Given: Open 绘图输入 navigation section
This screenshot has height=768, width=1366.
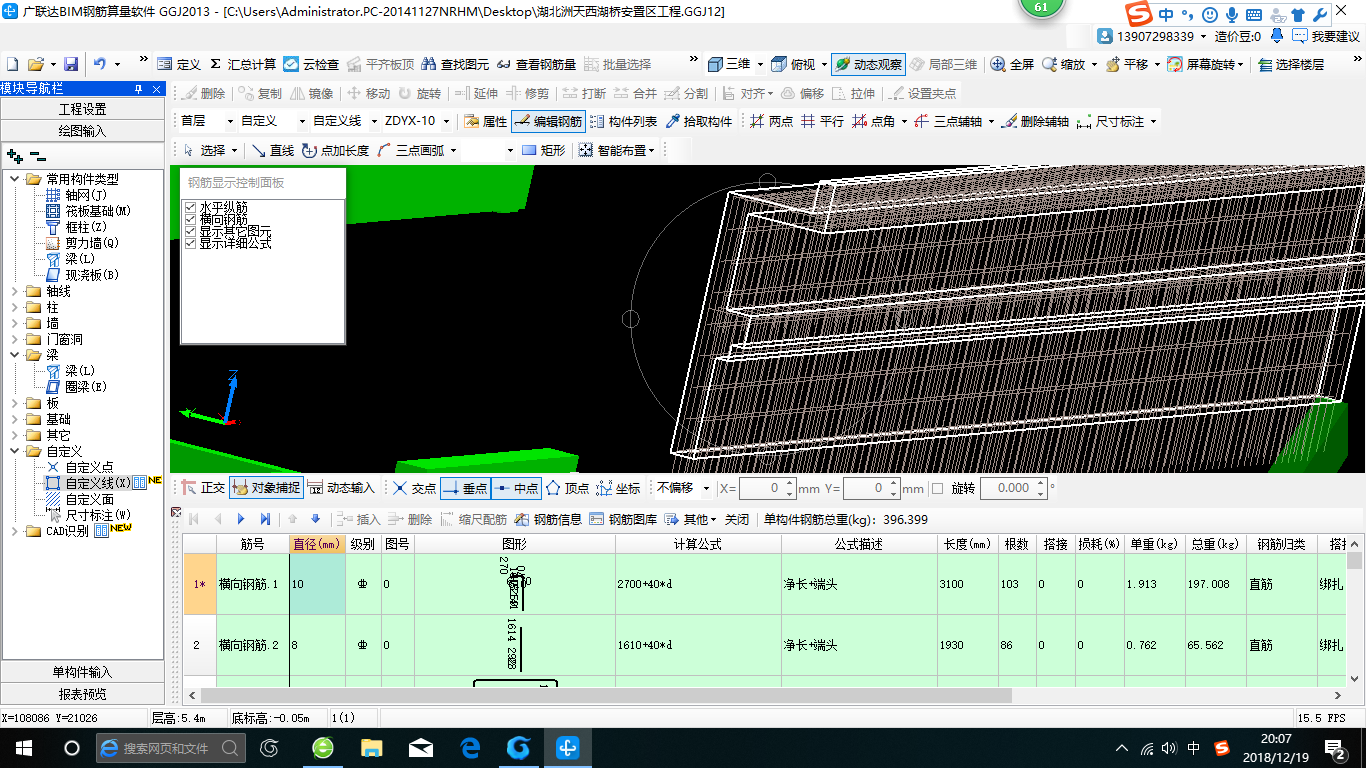Looking at the screenshot, I should point(82,131).
